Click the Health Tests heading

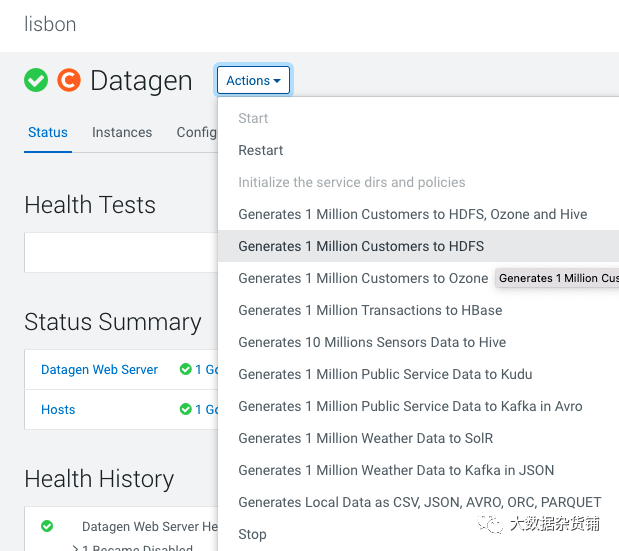pyautogui.click(x=90, y=205)
